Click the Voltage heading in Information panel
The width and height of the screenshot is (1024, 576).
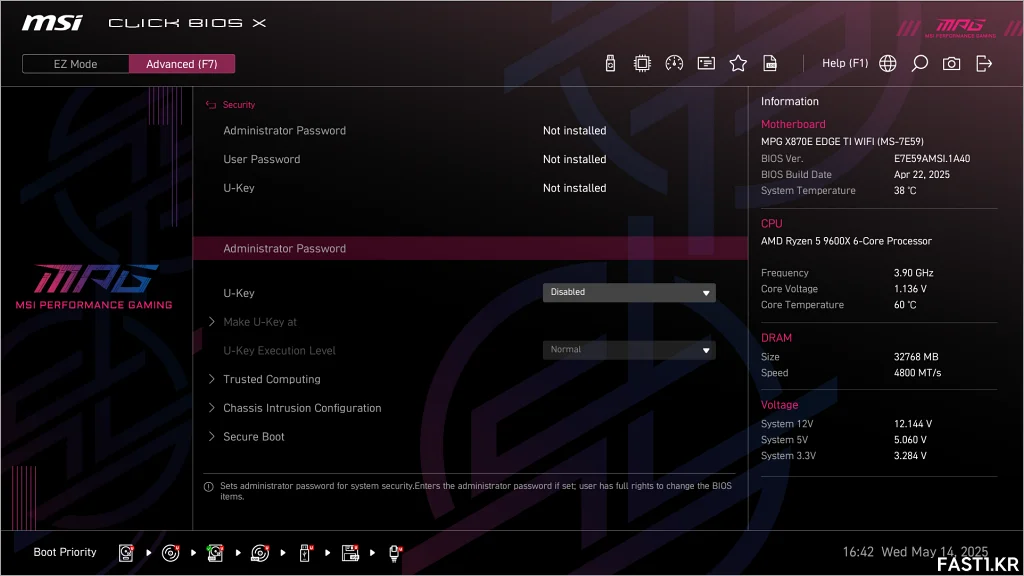coord(780,405)
